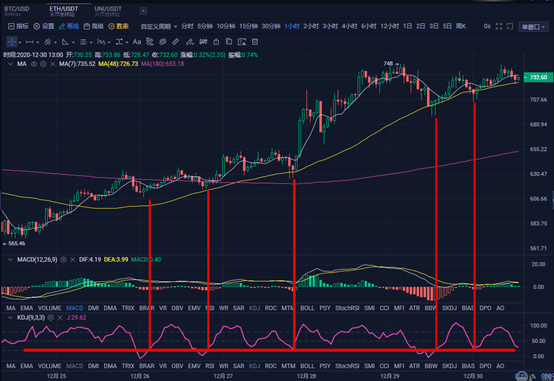
Task: Select the 1小时 timeframe
Action: point(292,26)
